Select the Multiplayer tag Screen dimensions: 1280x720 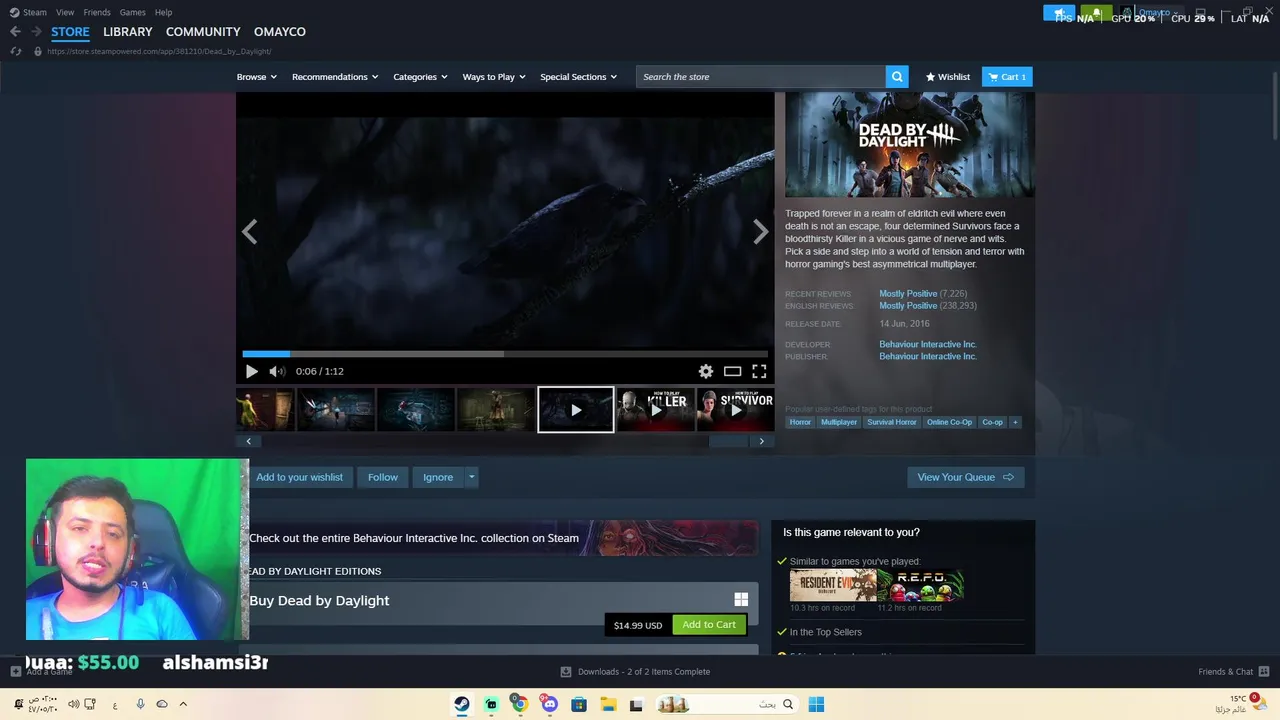[x=839, y=422]
